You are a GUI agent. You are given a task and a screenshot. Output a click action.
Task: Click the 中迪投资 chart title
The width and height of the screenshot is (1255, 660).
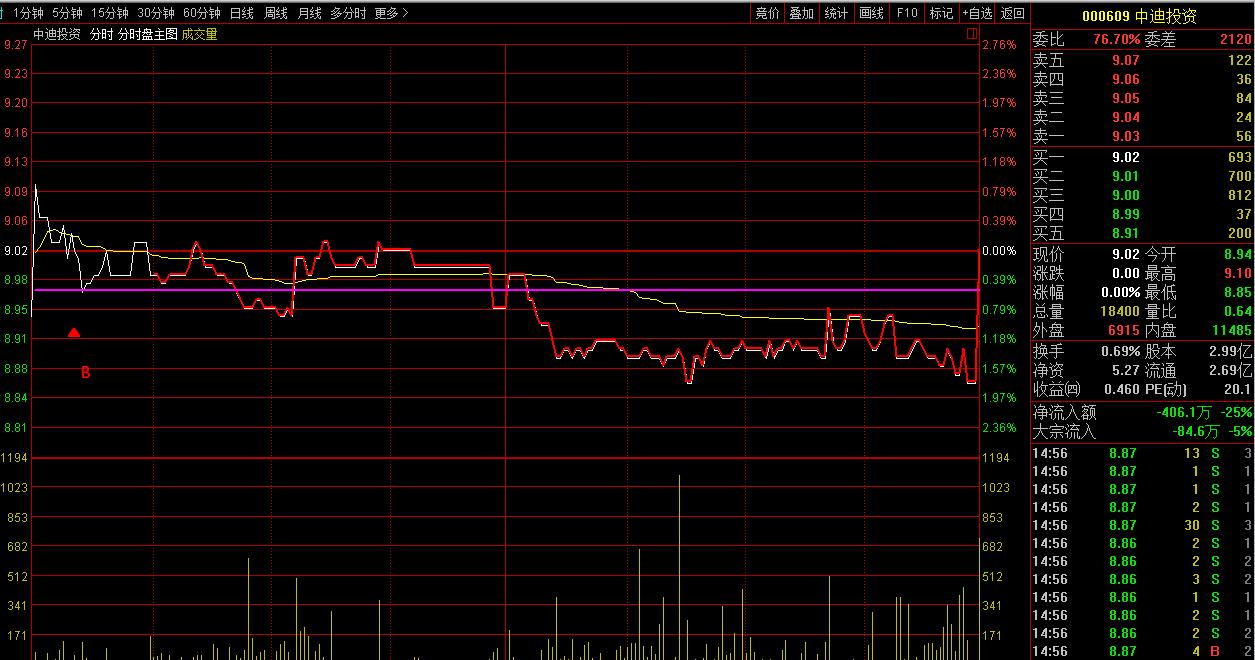tap(57, 34)
